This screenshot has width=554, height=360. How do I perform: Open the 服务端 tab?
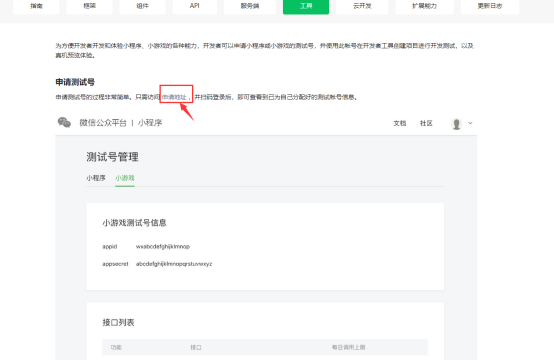[250, 6]
